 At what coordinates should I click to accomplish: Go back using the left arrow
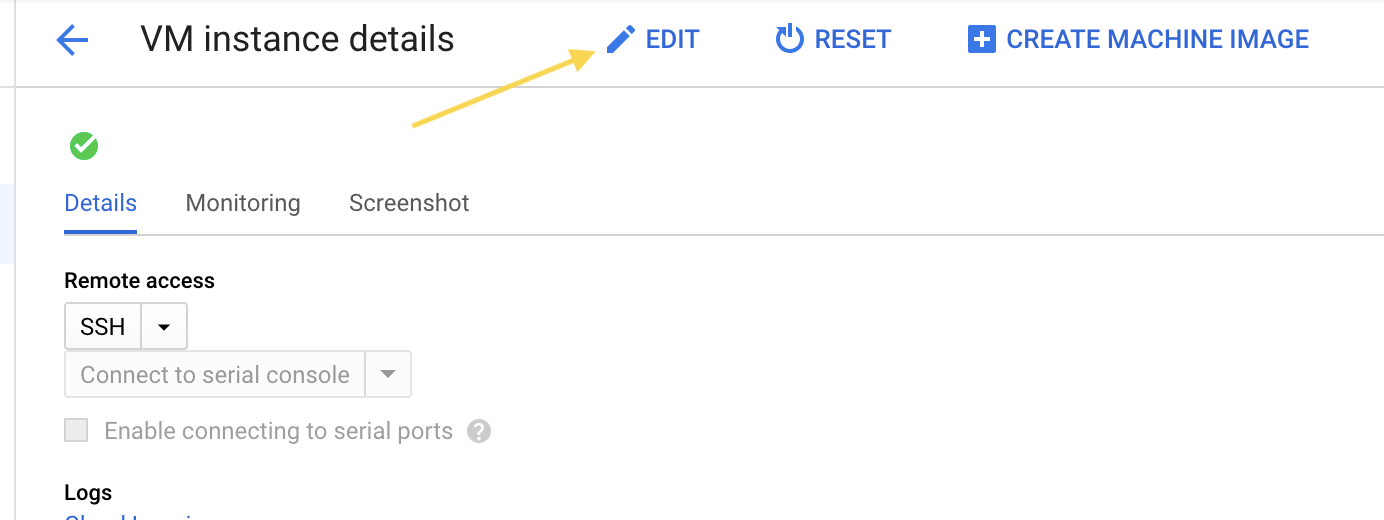tap(73, 40)
